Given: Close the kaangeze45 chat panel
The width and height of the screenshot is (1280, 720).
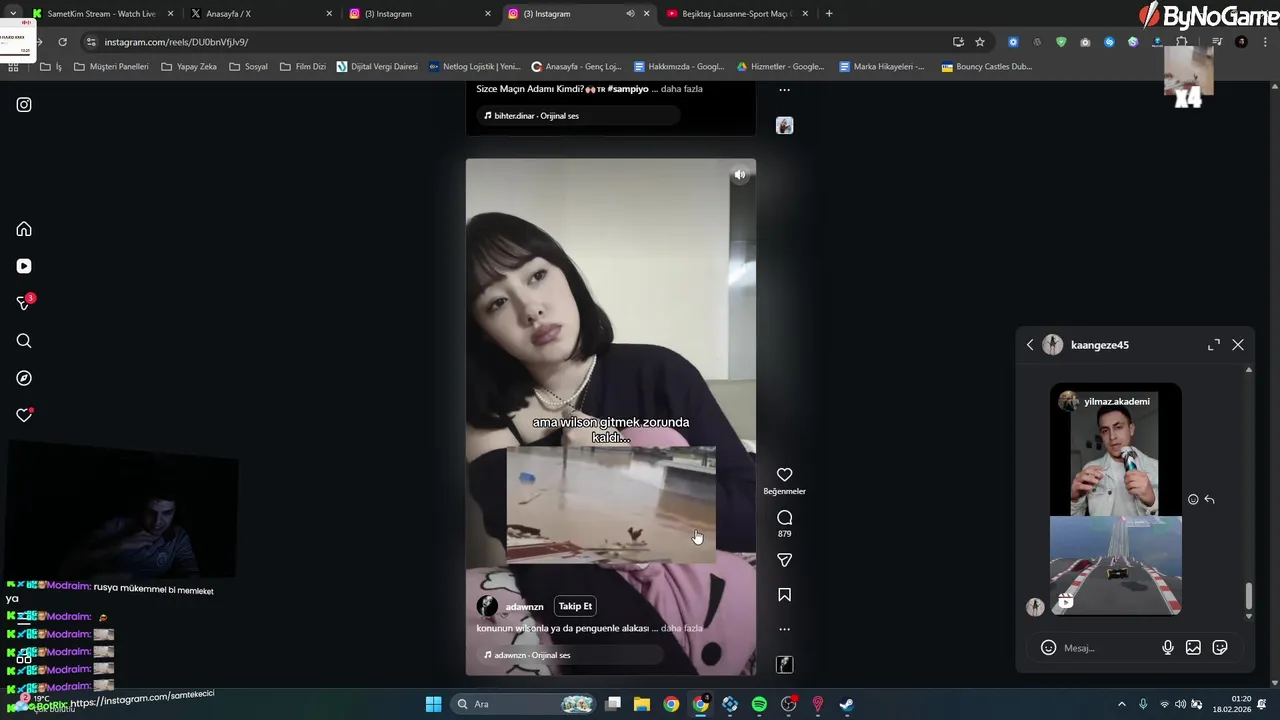Looking at the screenshot, I should [1238, 345].
